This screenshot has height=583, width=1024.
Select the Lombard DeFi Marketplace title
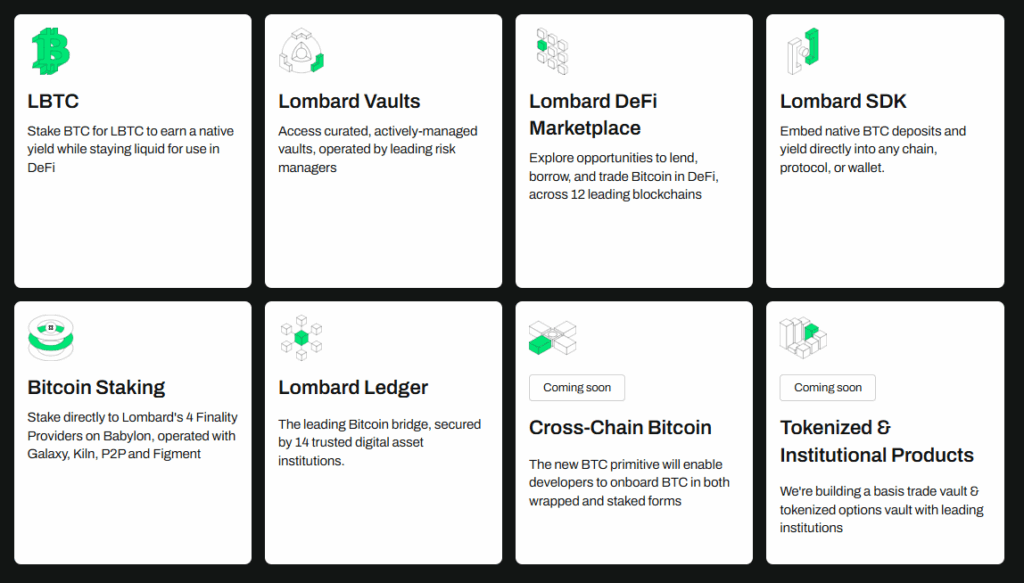pos(592,114)
